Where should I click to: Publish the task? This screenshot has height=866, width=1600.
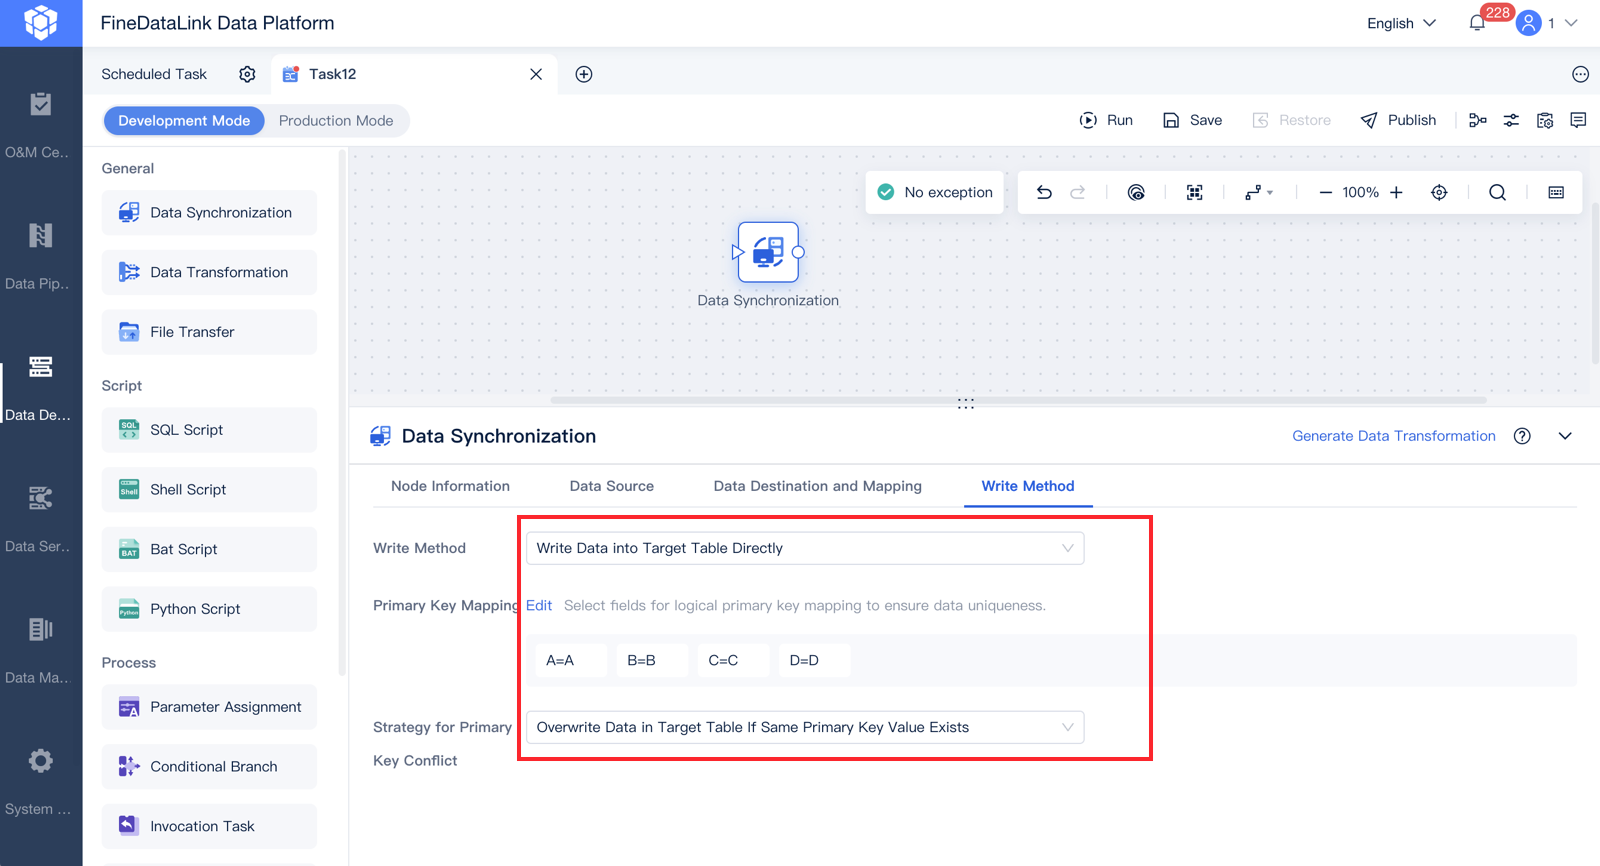pos(1398,120)
